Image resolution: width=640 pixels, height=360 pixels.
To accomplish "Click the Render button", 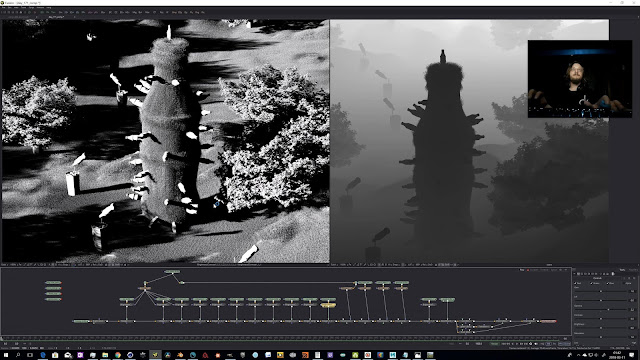I will 494,344.
